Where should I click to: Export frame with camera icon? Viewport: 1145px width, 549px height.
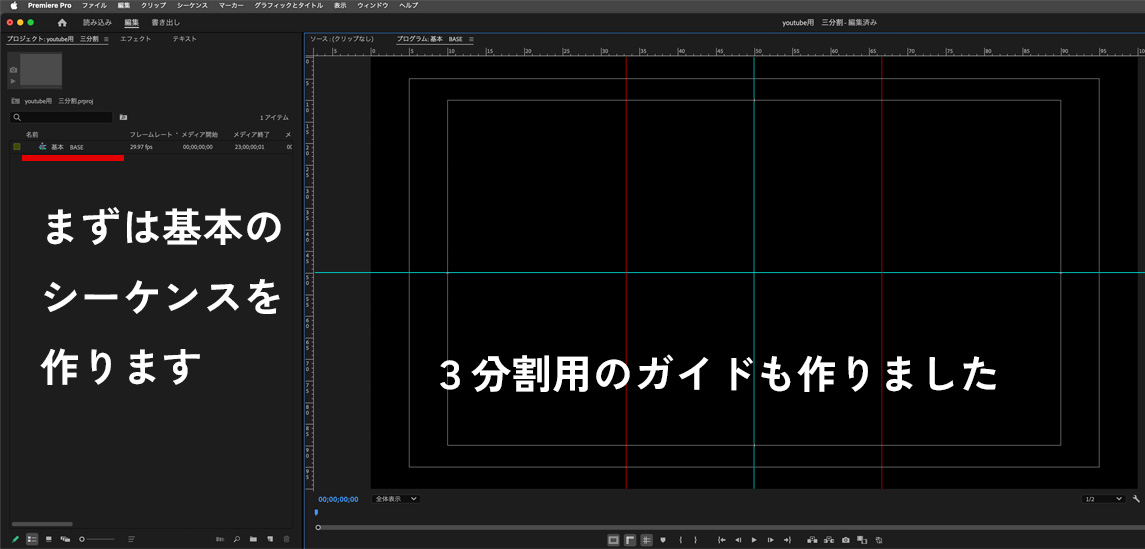(x=846, y=540)
